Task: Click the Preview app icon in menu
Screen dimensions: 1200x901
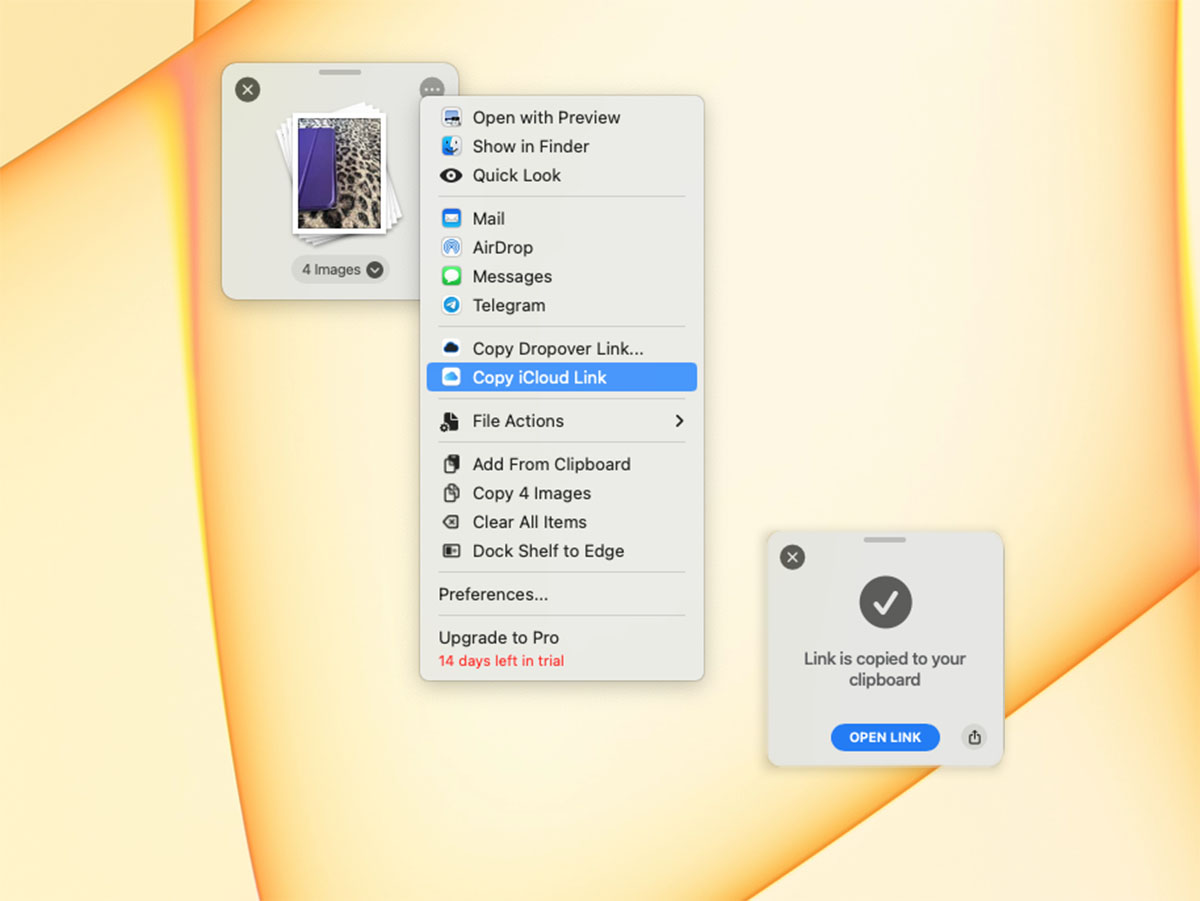Action: point(451,117)
